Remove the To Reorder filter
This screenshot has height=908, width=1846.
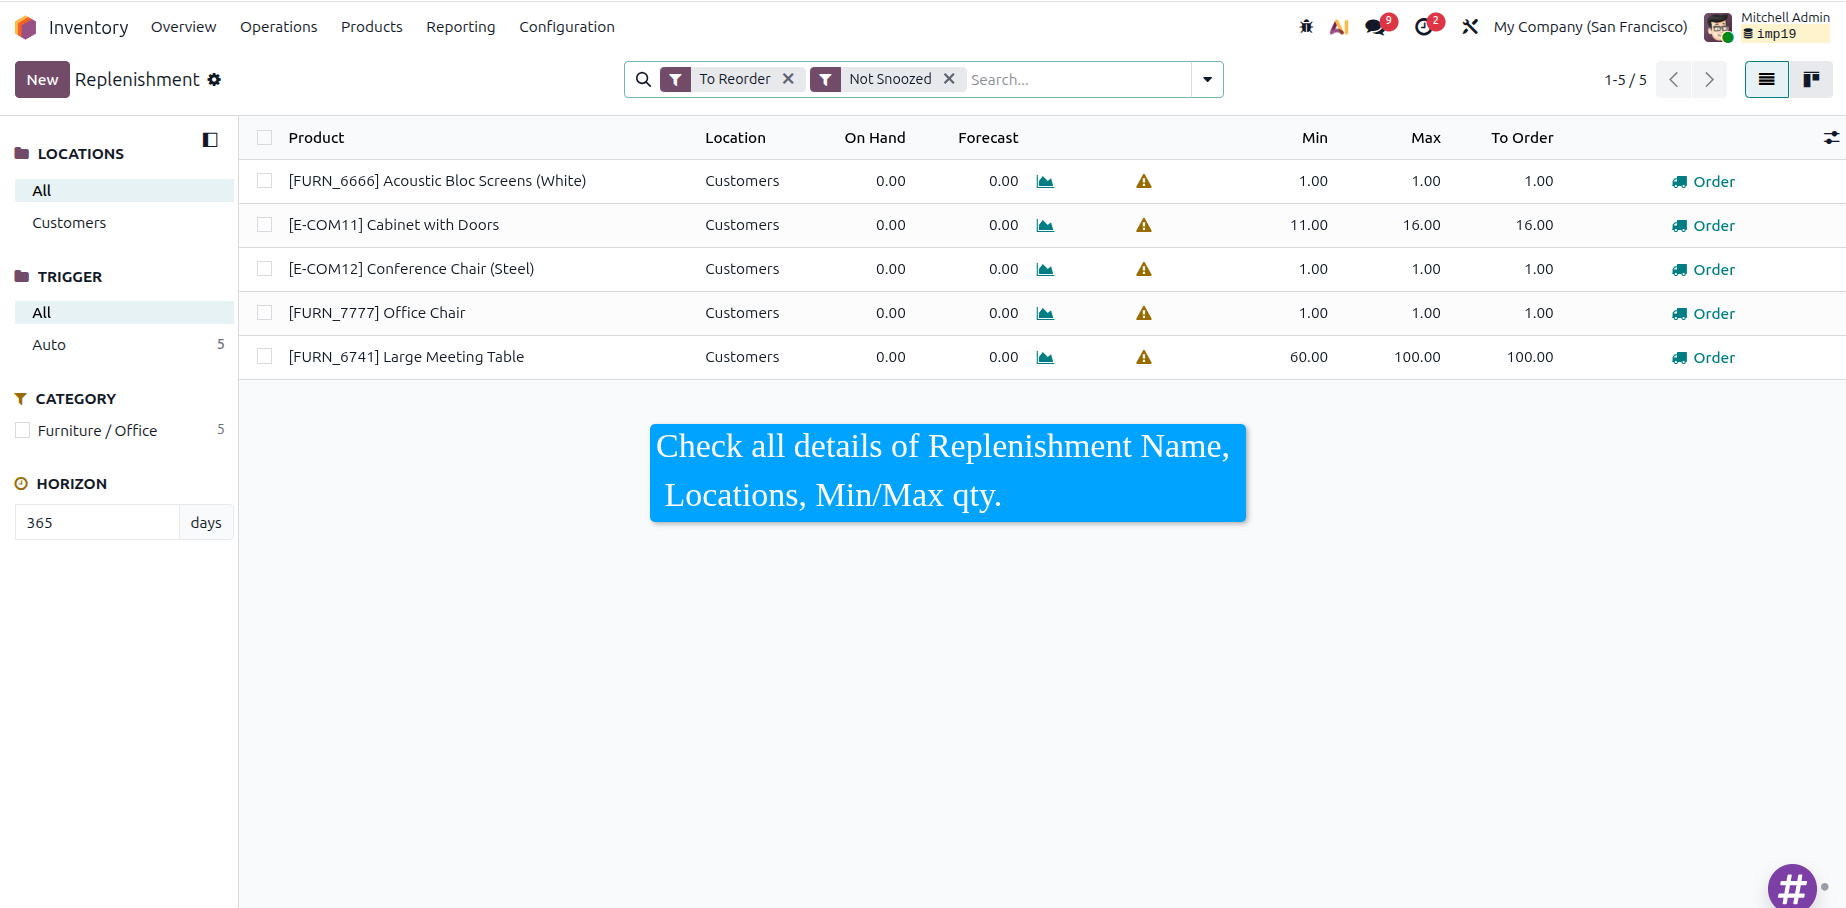(x=788, y=79)
